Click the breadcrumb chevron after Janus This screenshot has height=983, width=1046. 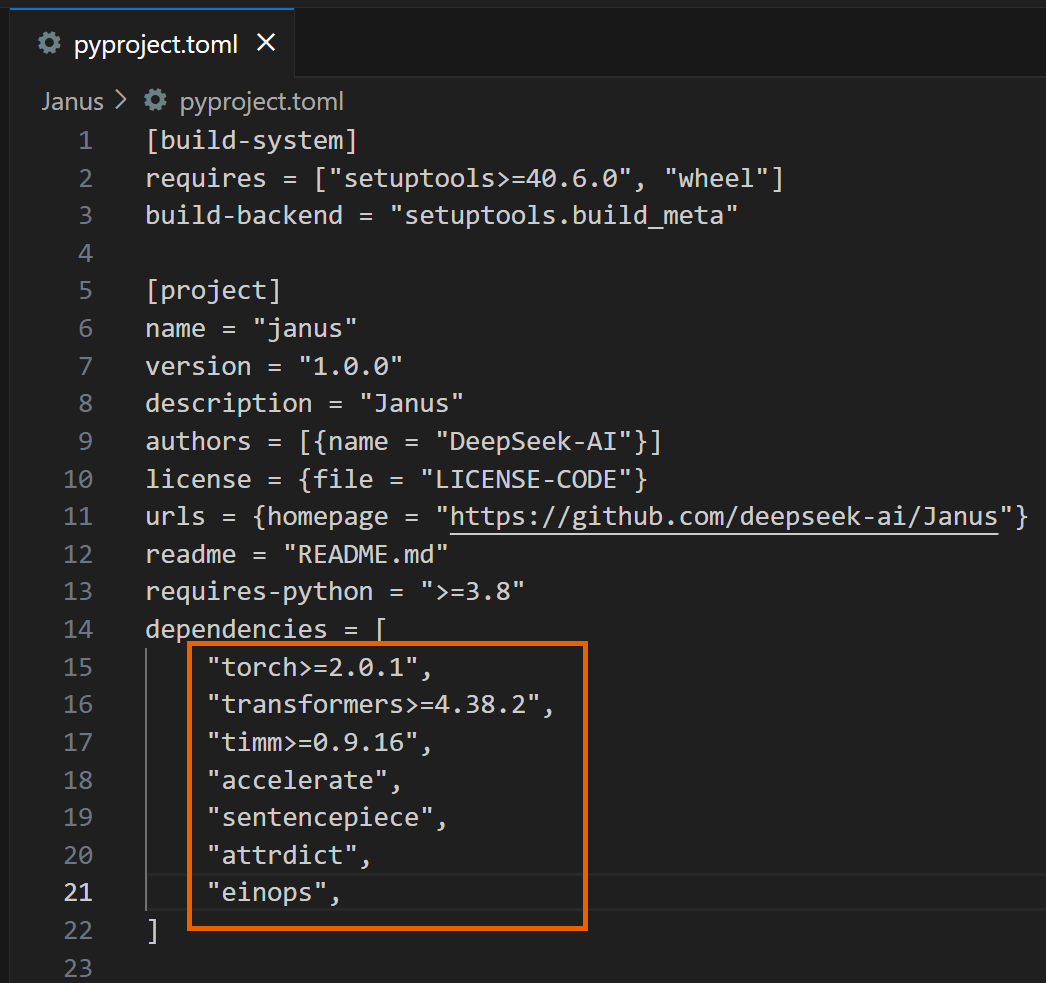[x=122, y=101]
